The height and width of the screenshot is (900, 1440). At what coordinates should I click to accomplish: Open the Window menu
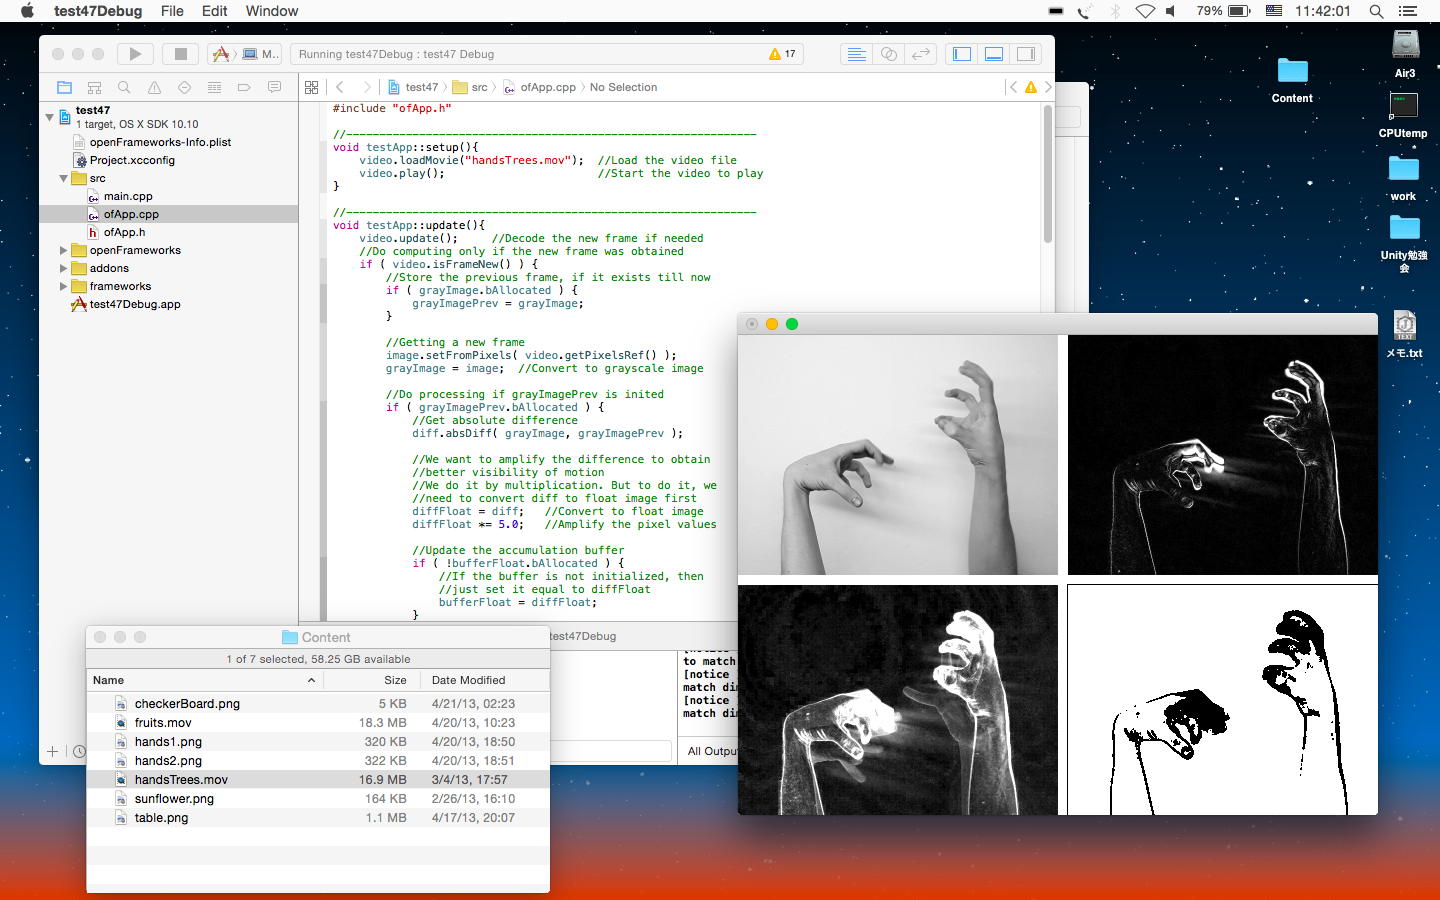pos(271,11)
